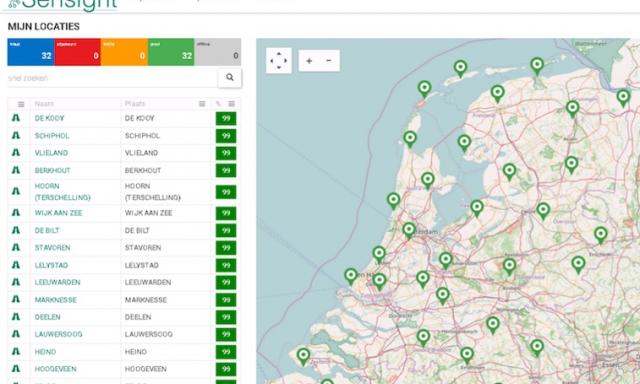Click the road icon in the HEINO row
The height and width of the screenshot is (384, 640).
pyautogui.click(x=16, y=351)
